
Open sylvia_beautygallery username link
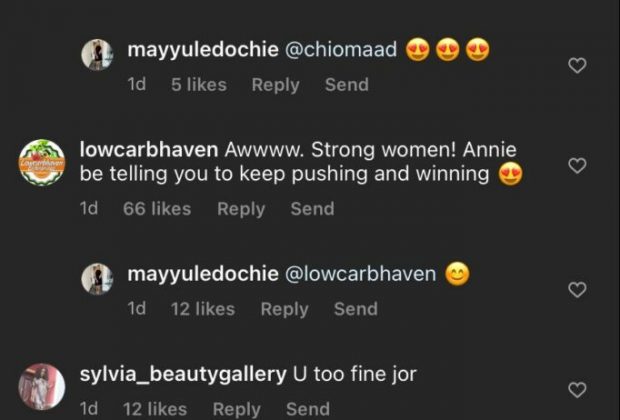pos(181,375)
